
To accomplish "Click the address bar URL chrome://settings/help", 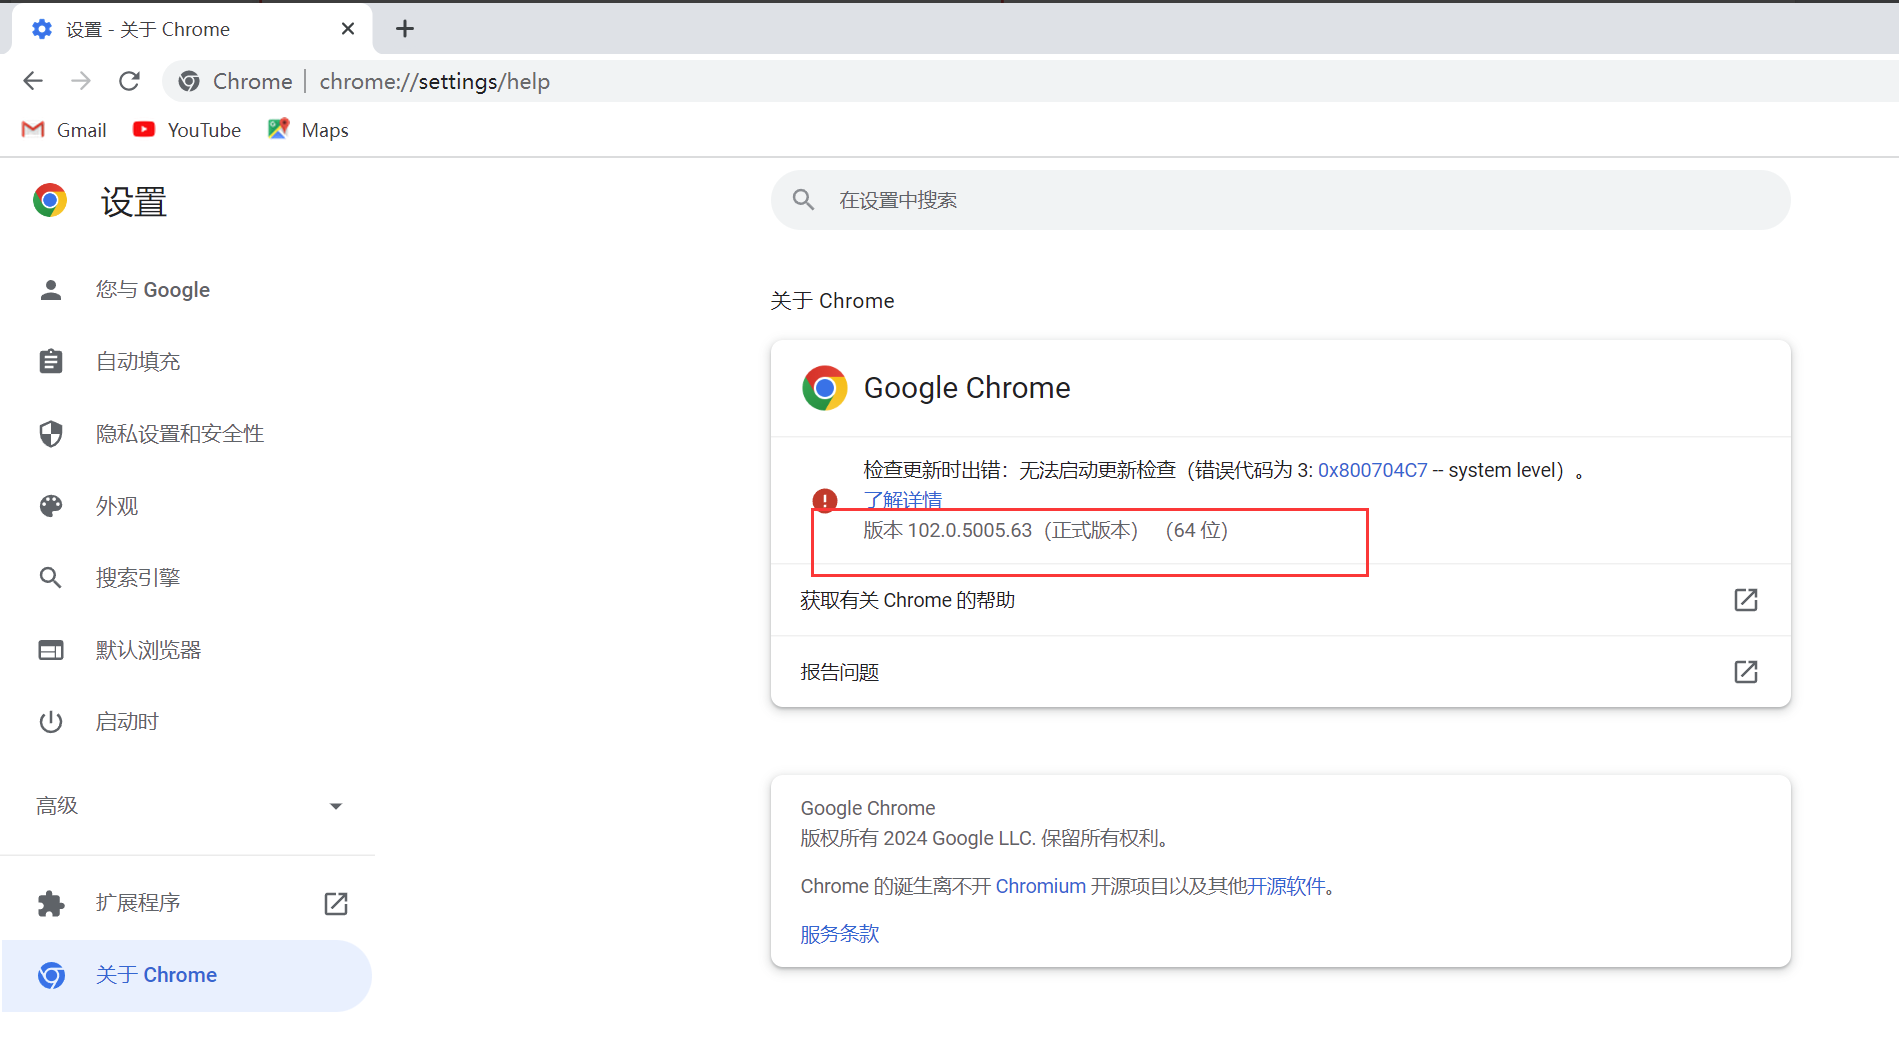I will point(434,81).
